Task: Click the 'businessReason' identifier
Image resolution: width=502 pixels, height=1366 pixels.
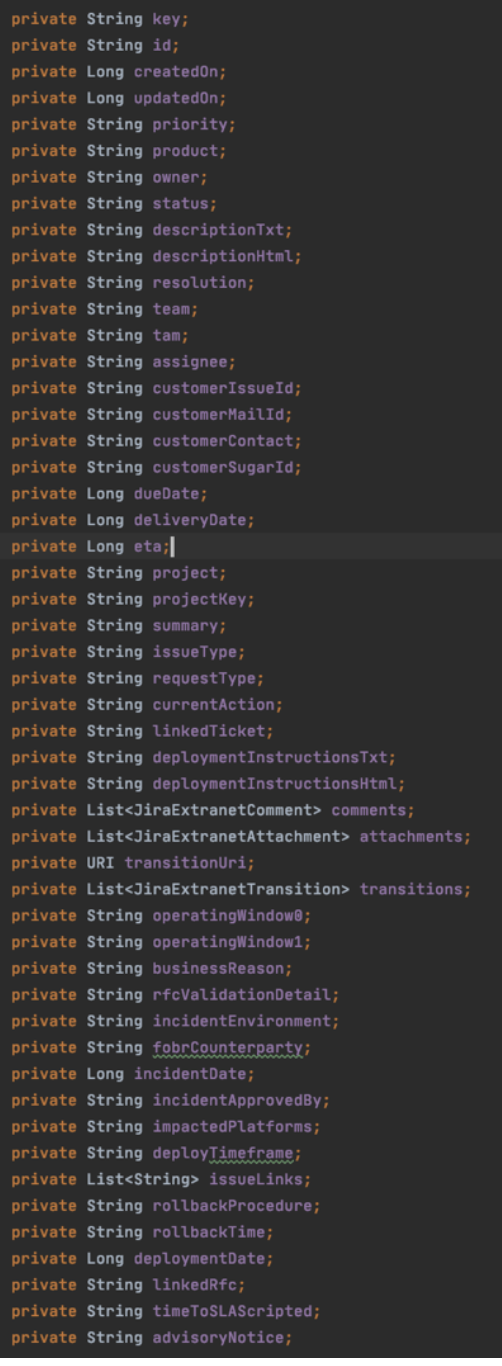Action: coord(217,967)
